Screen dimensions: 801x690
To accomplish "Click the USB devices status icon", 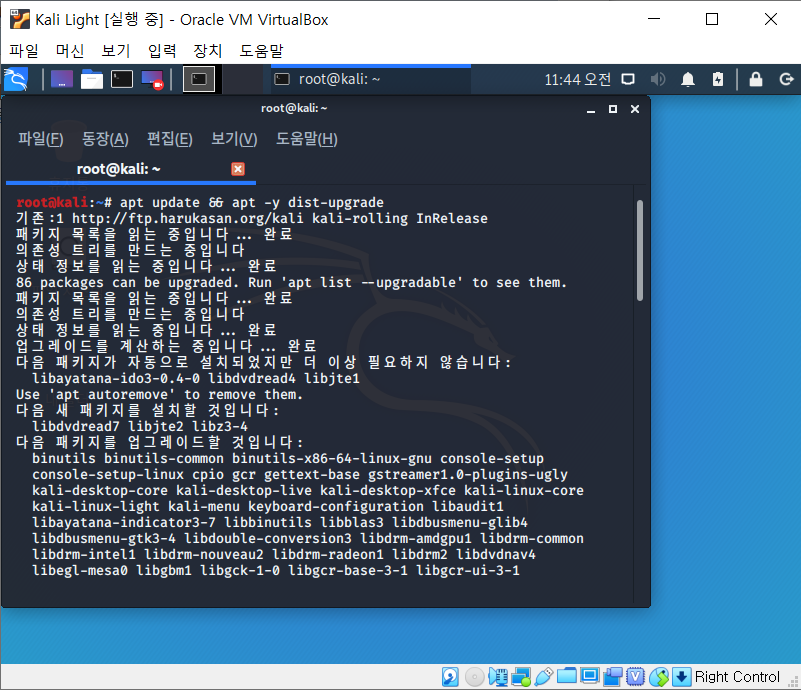I will (544, 677).
